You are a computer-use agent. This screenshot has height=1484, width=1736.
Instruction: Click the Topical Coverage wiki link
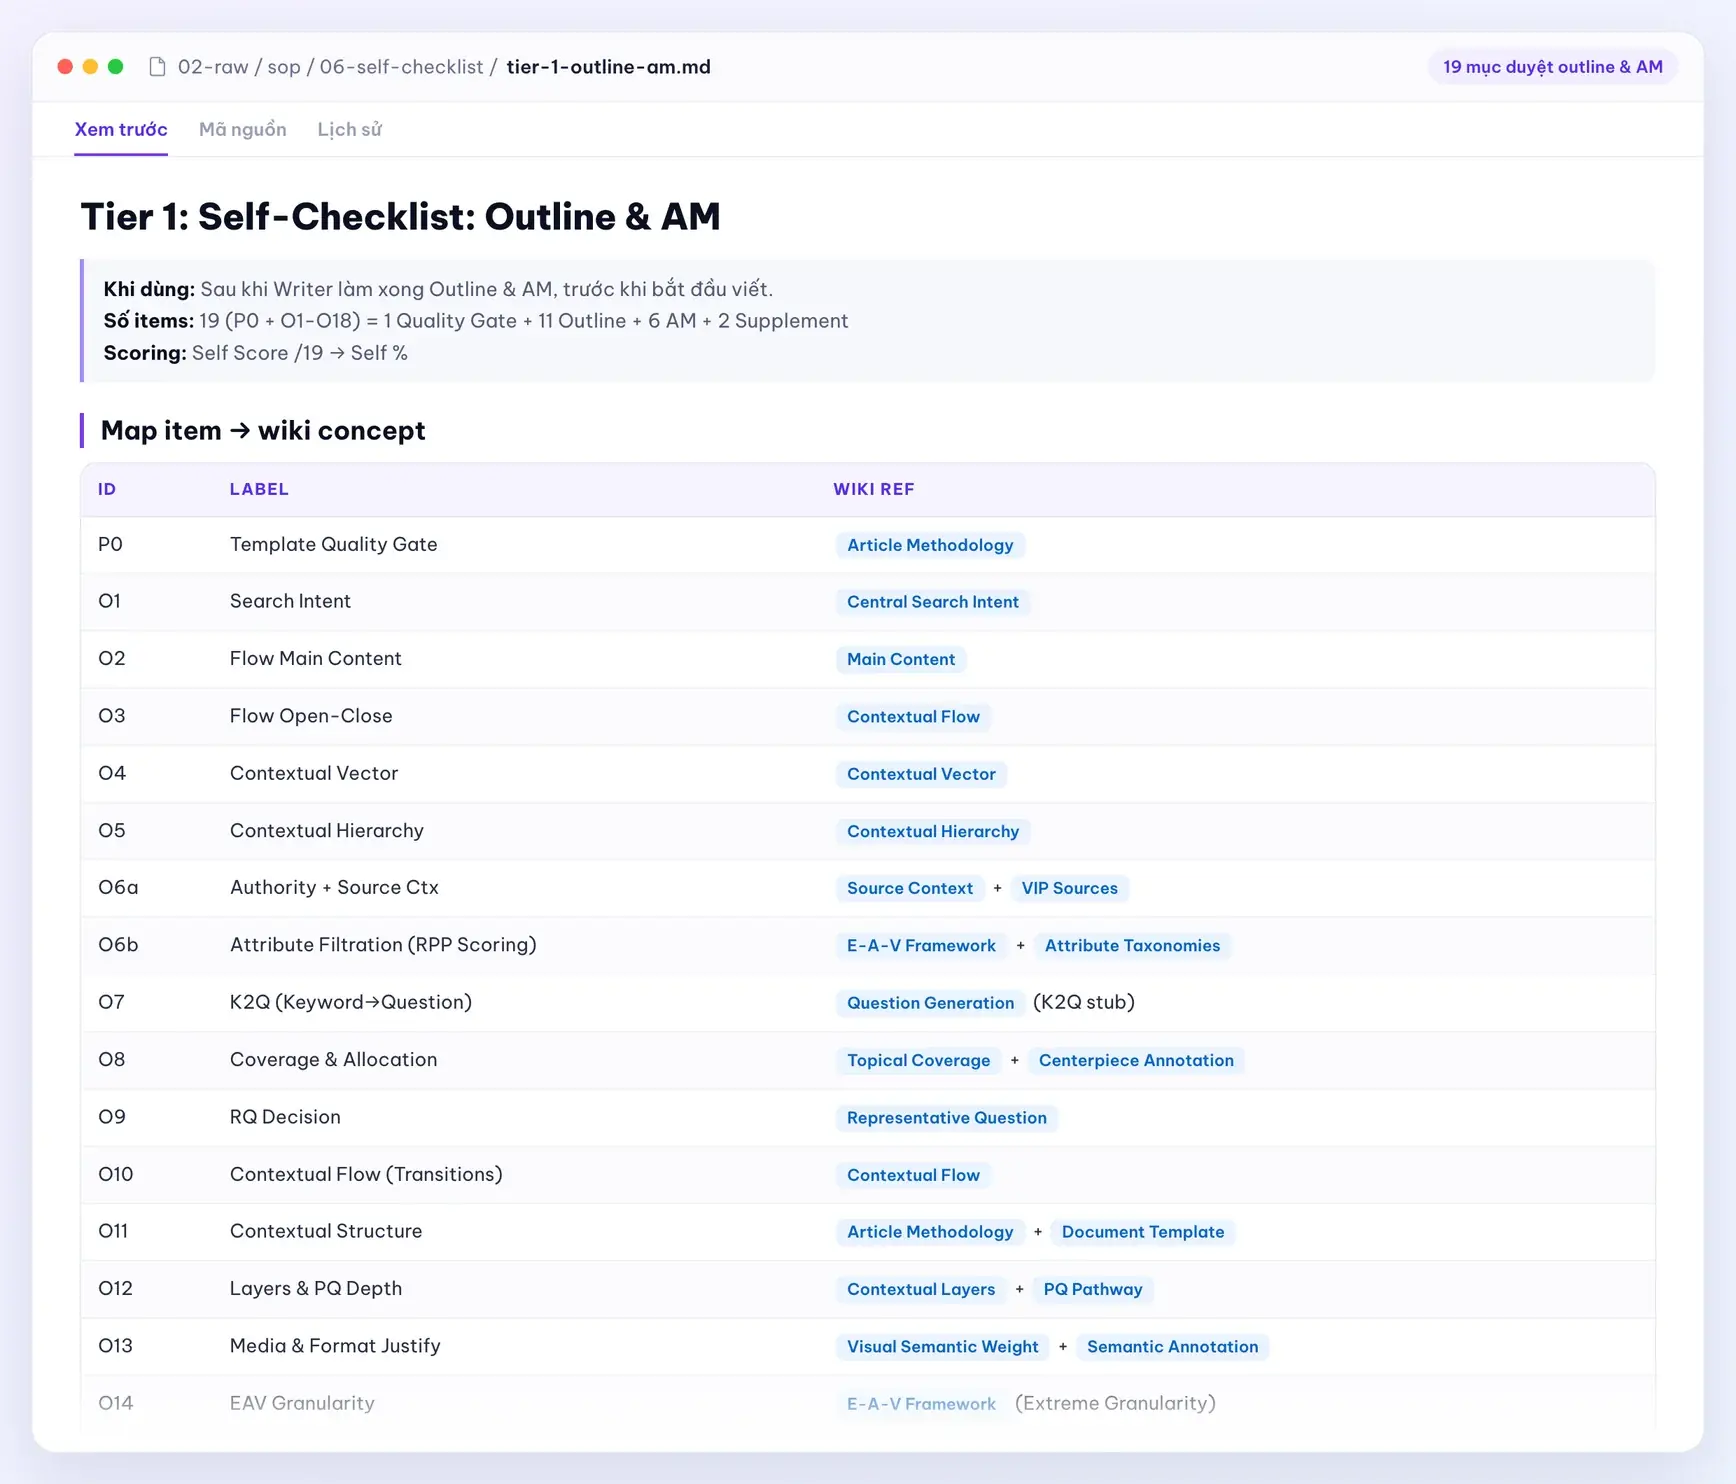point(918,1060)
